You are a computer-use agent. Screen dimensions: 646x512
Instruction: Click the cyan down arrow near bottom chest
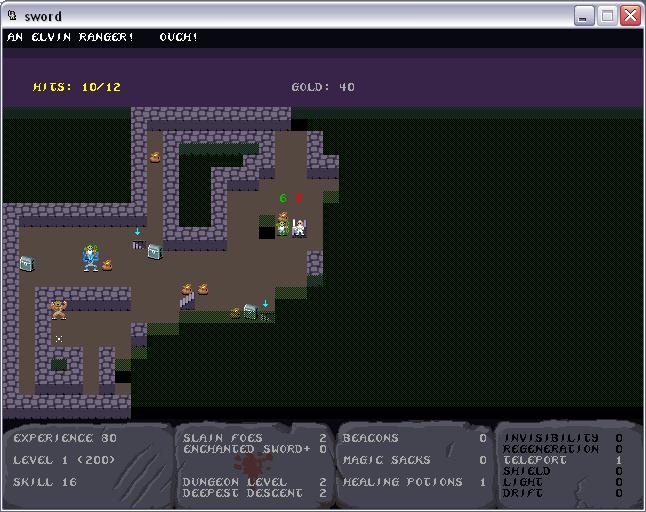point(266,304)
